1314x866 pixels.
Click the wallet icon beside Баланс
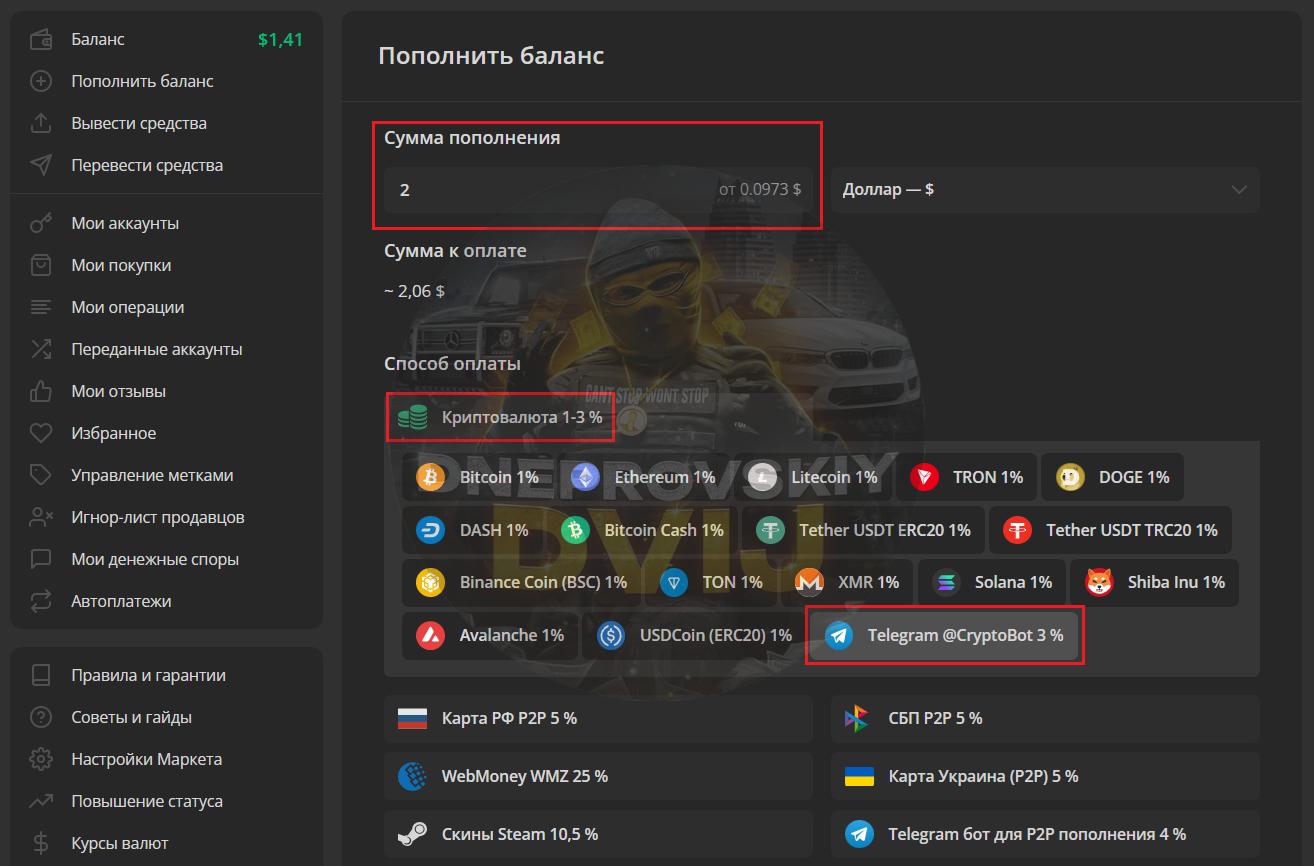[41, 40]
